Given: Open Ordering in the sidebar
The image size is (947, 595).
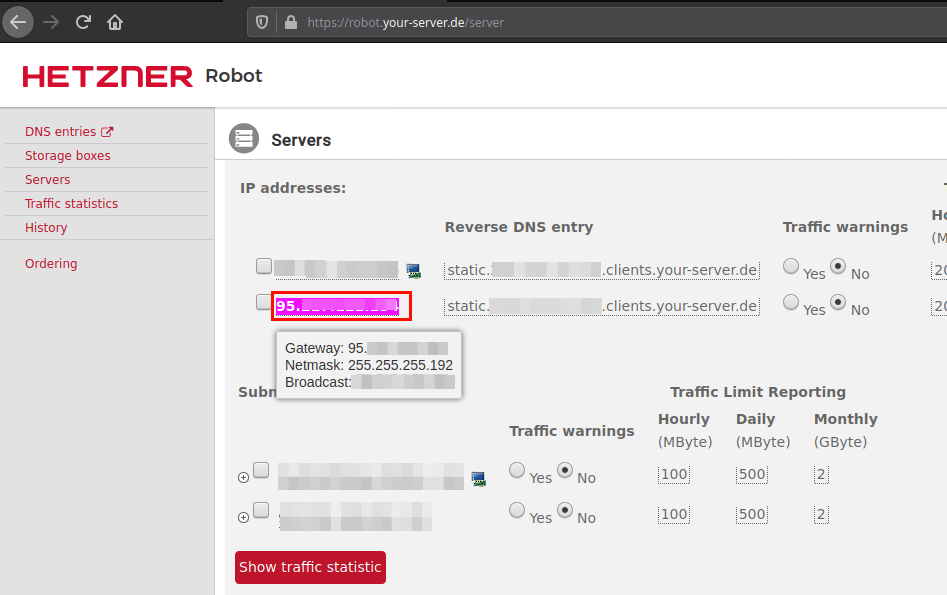Looking at the screenshot, I should (51, 263).
